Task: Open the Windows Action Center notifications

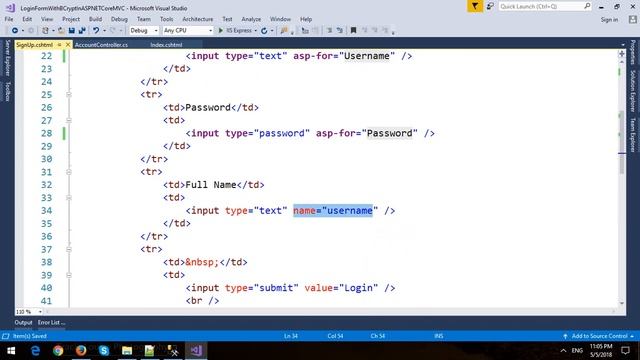Action: coord(625,351)
